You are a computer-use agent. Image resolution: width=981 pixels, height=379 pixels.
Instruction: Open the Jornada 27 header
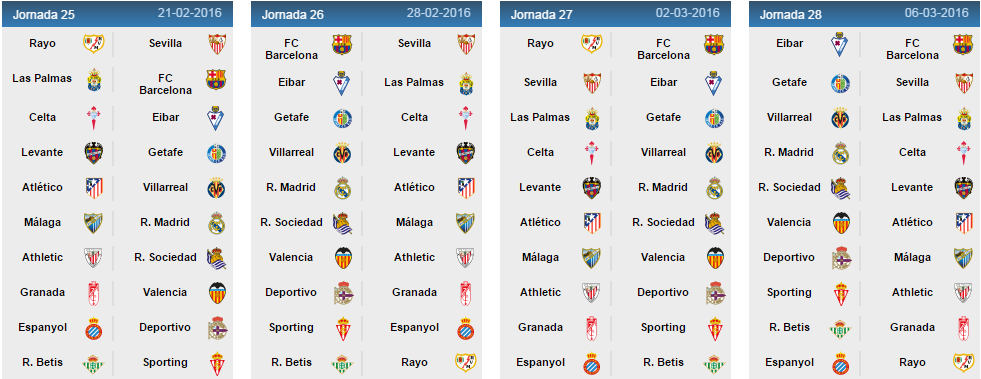pos(616,14)
